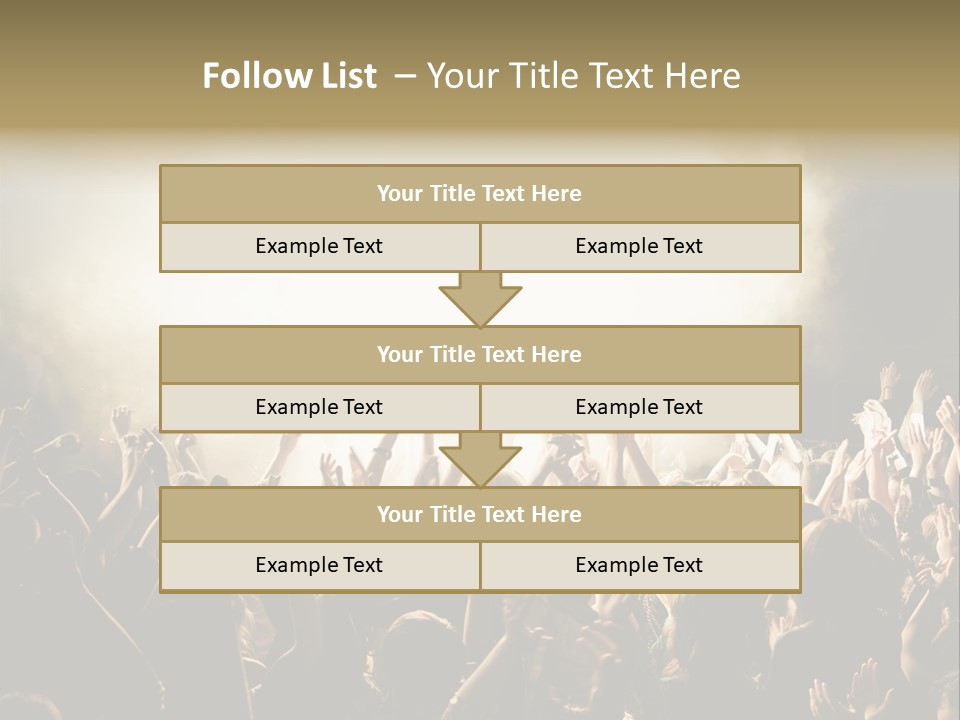960x720 pixels.
Task: Click the divider between first block's Example Text cells
Action: pyautogui.click(x=480, y=247)
